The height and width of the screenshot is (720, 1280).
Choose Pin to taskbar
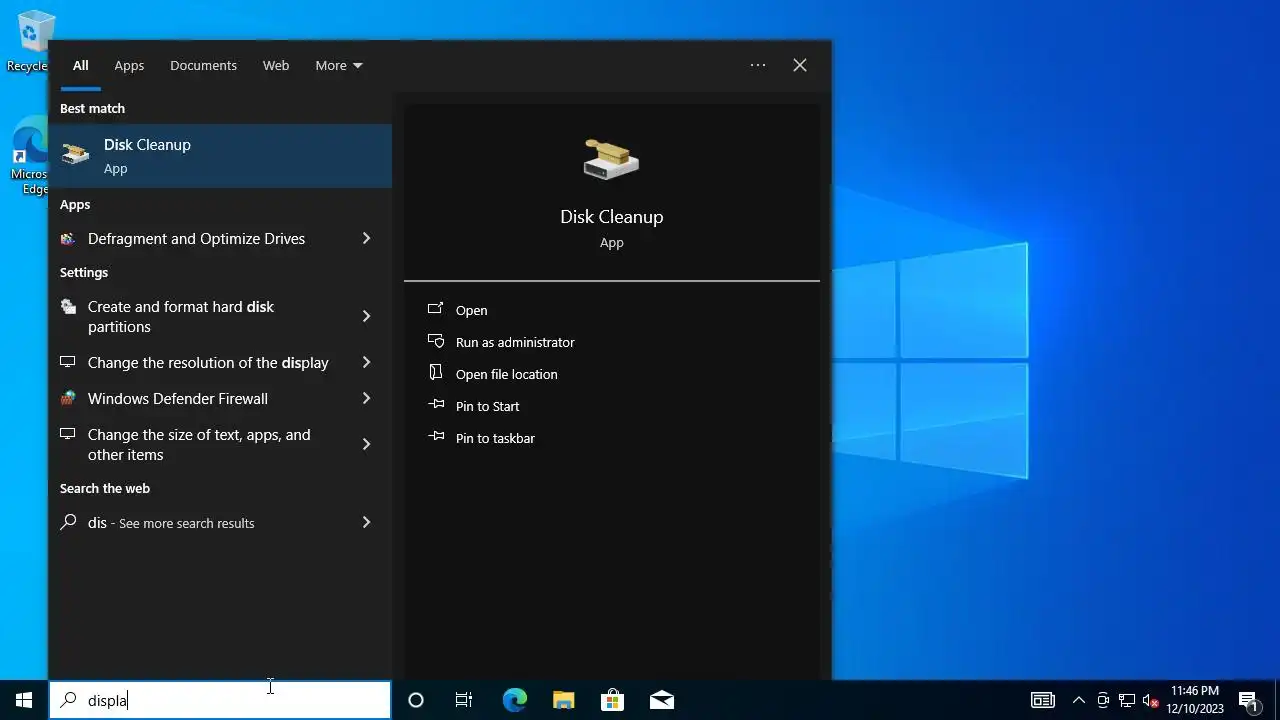point(495,438)
